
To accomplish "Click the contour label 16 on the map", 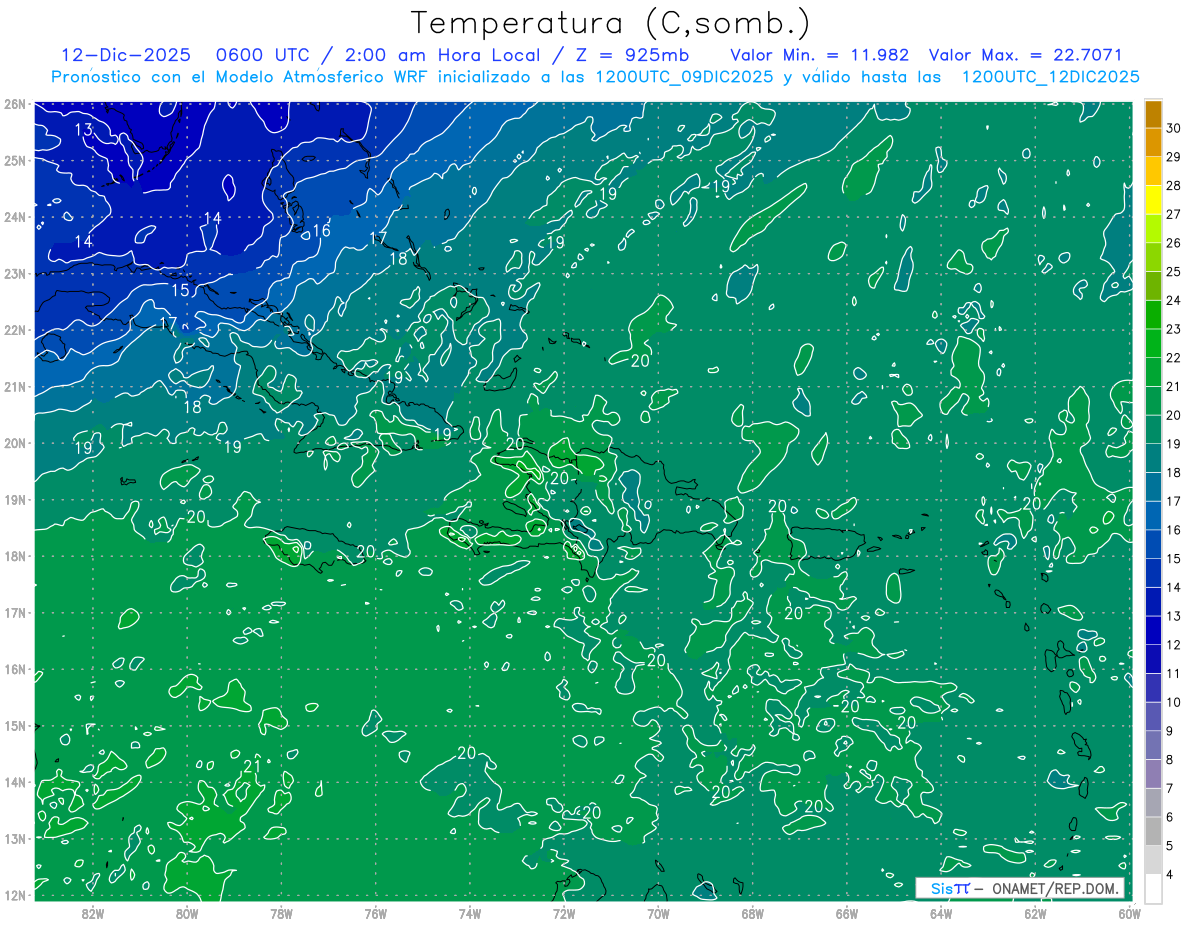I will tap(321, 231).
